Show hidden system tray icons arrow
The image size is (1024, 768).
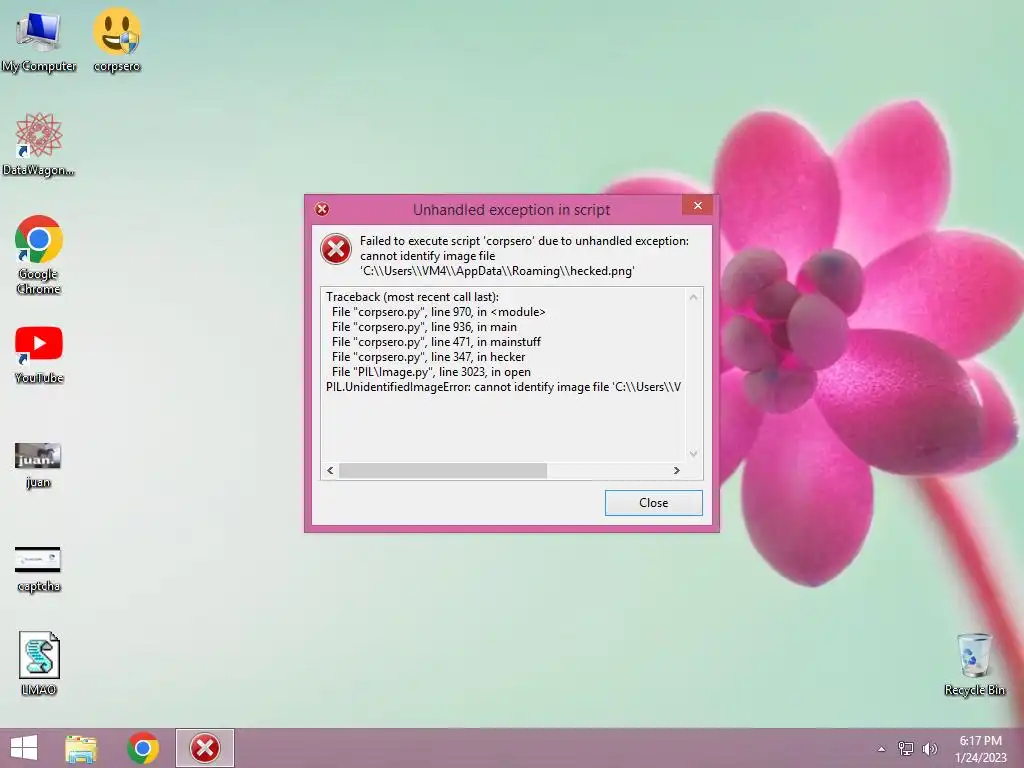point(882,749)
